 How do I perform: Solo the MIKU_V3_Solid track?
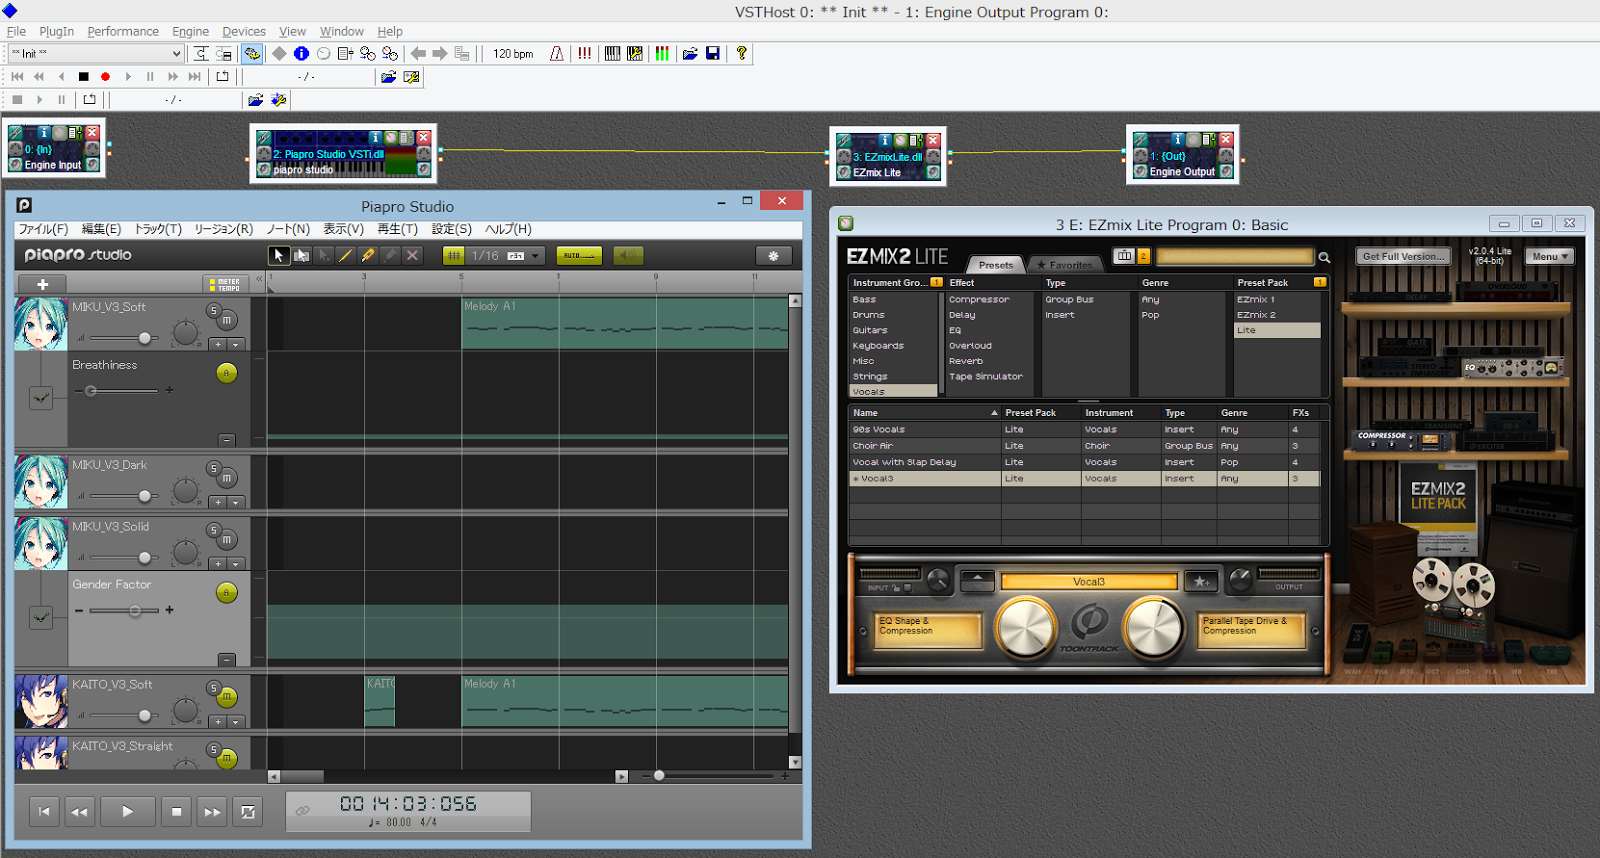tap(213, 530)
